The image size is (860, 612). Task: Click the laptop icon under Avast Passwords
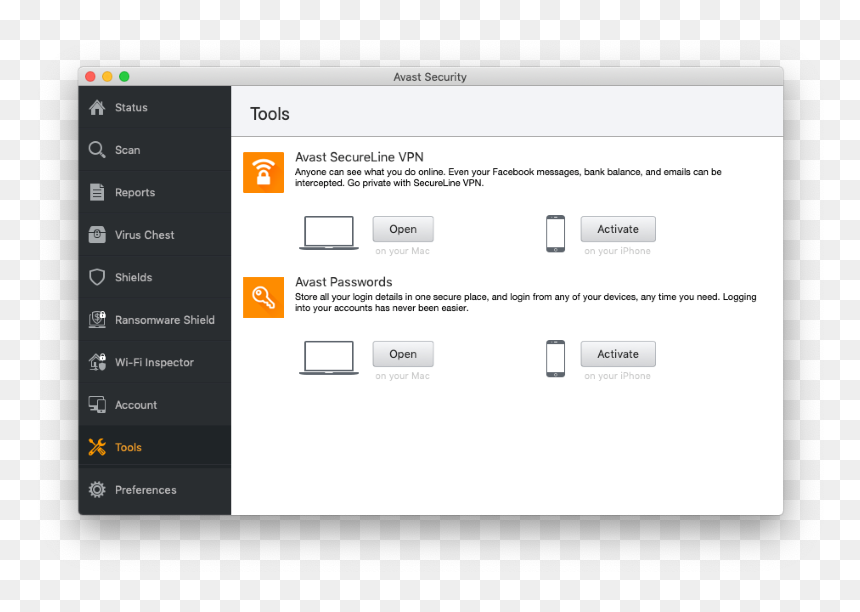(329, 358)
